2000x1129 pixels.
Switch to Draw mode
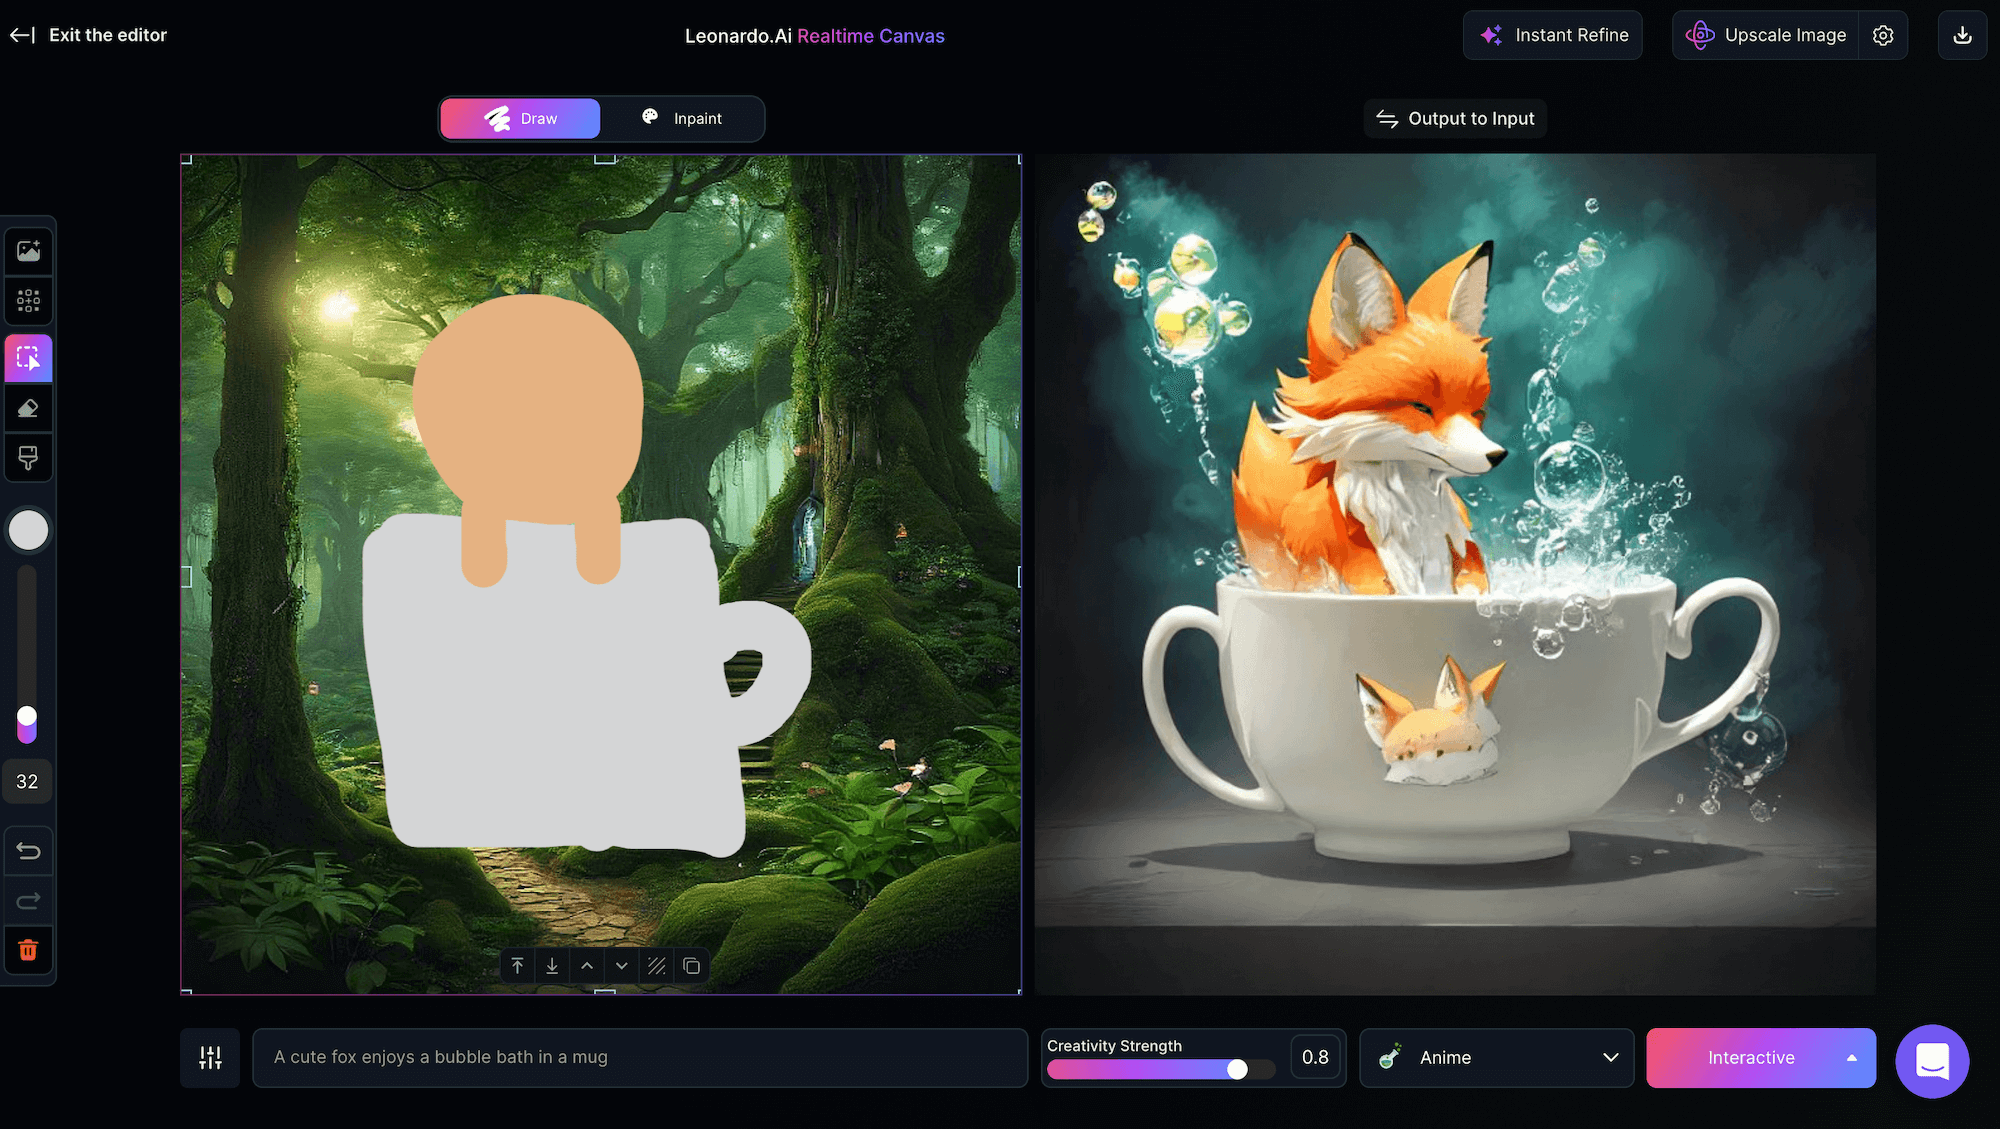[520, 119]
